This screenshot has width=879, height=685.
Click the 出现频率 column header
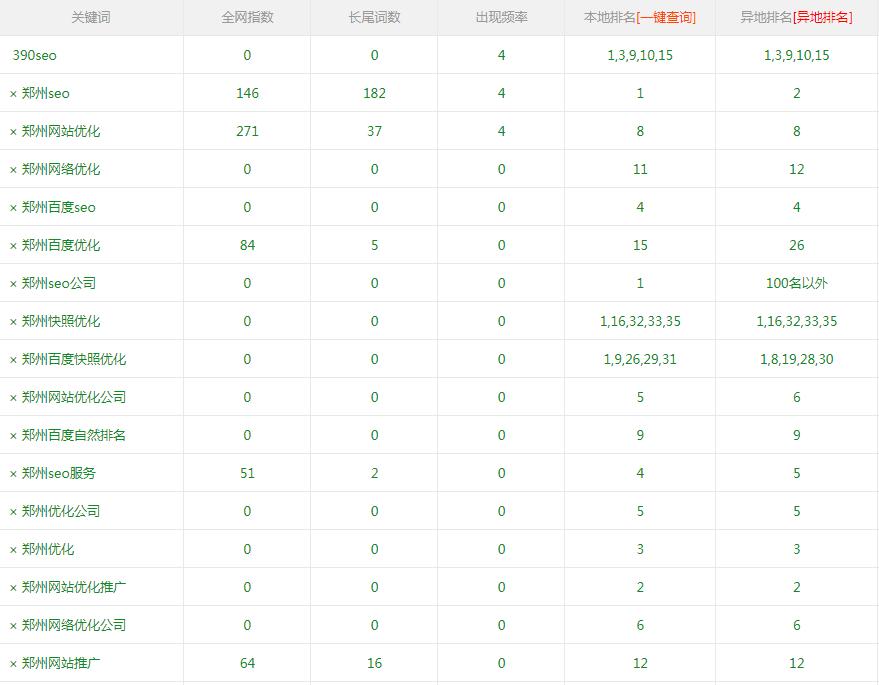click(501, 18)
